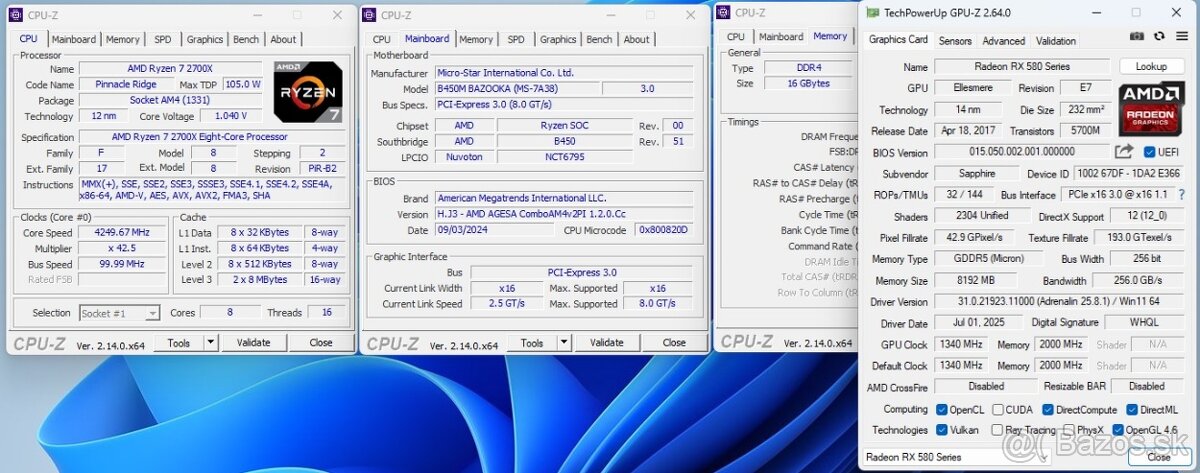This screenshot has width=1200, height=473.
Task: Open Memory tab in the Mainboard CPU-Z window
Action: [x=476, y=39]
